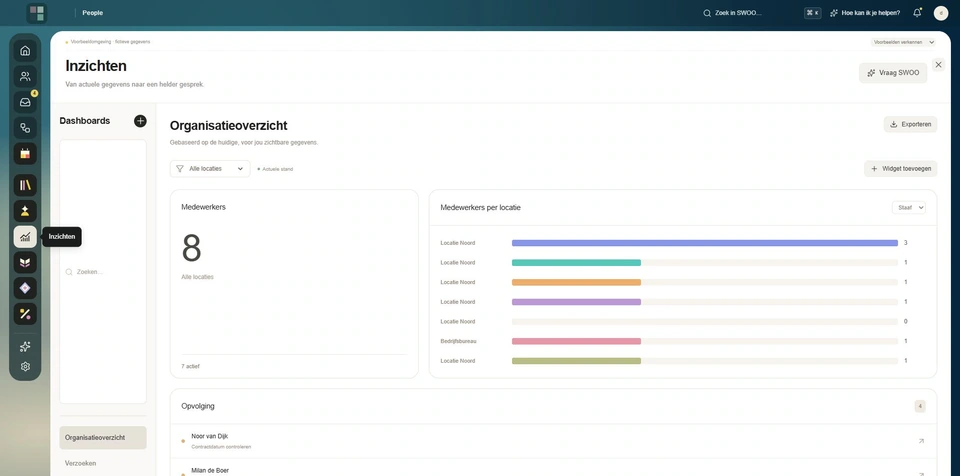Click the ⌘K shortcut badge
The image size is (960, 476).
pos(812,13)
